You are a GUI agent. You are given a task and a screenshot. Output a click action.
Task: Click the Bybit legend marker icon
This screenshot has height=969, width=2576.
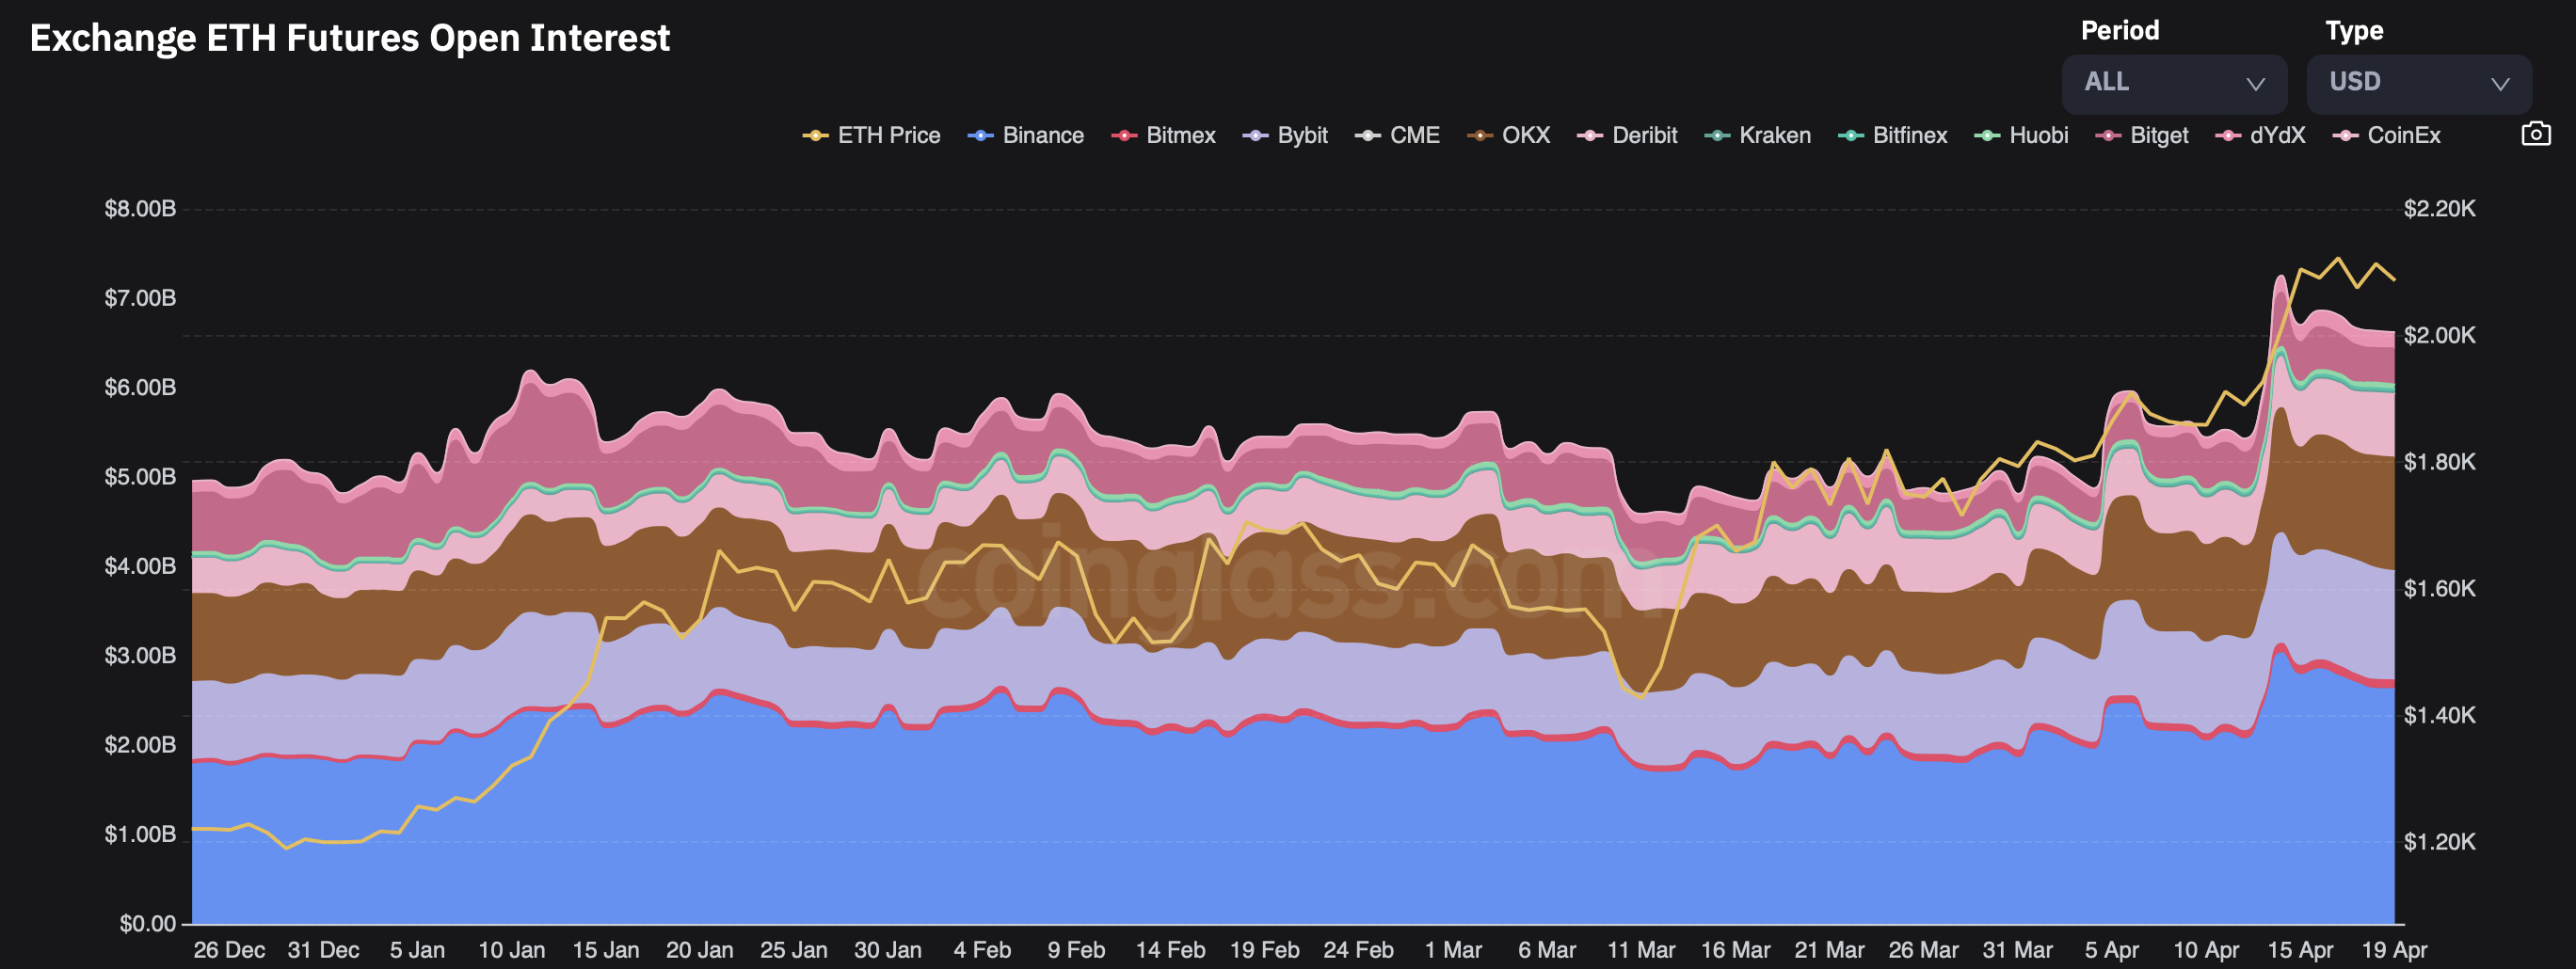click(x=1255, y=136)
